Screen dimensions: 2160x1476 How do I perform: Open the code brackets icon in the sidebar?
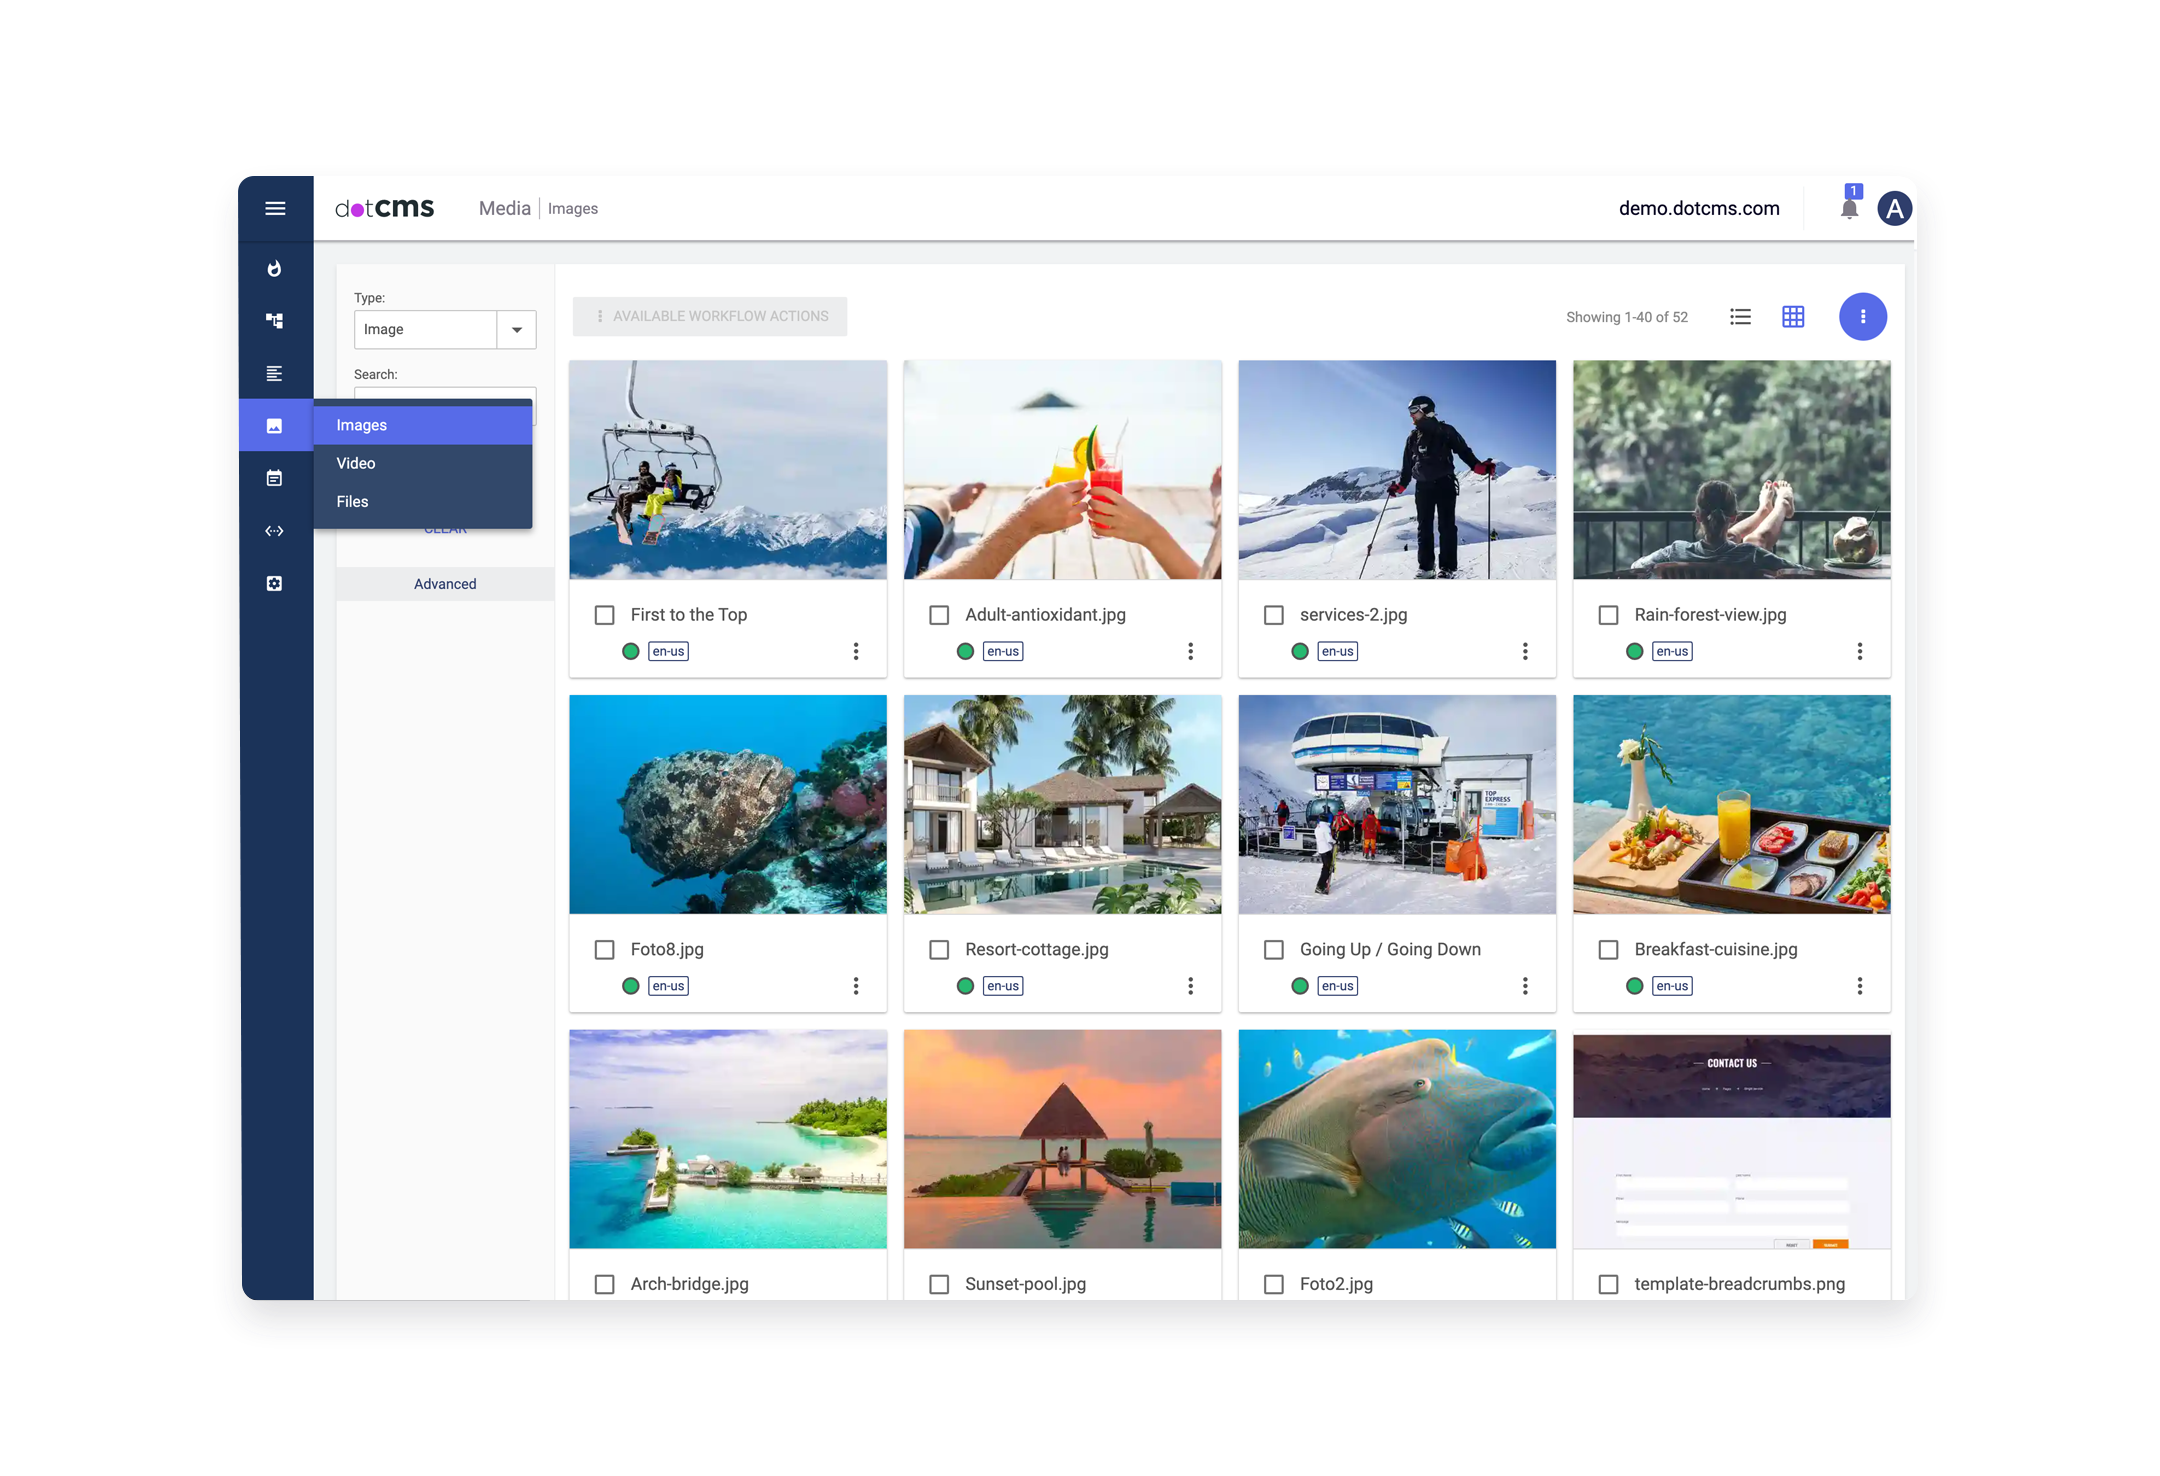[x=274, y=531]
